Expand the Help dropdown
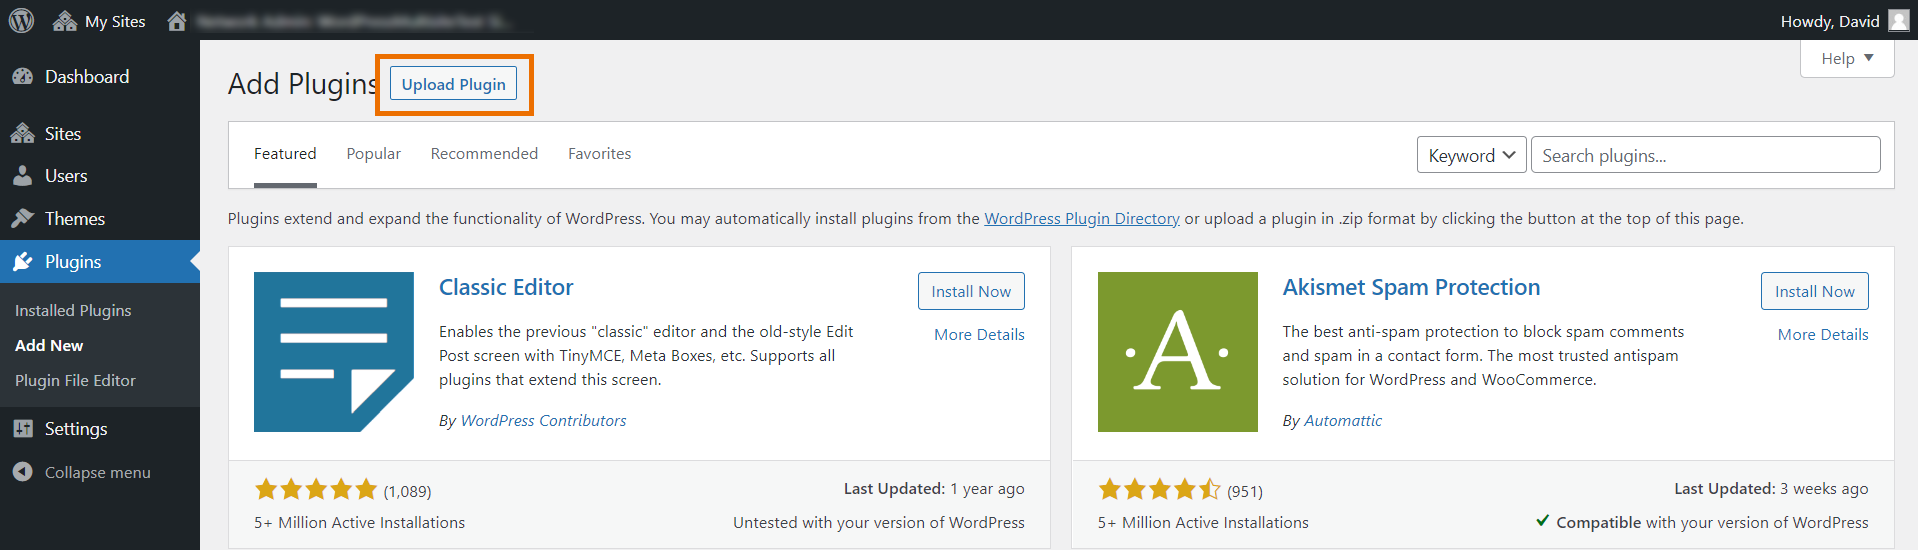The image size is (1918, 550). coord(1847,58)
